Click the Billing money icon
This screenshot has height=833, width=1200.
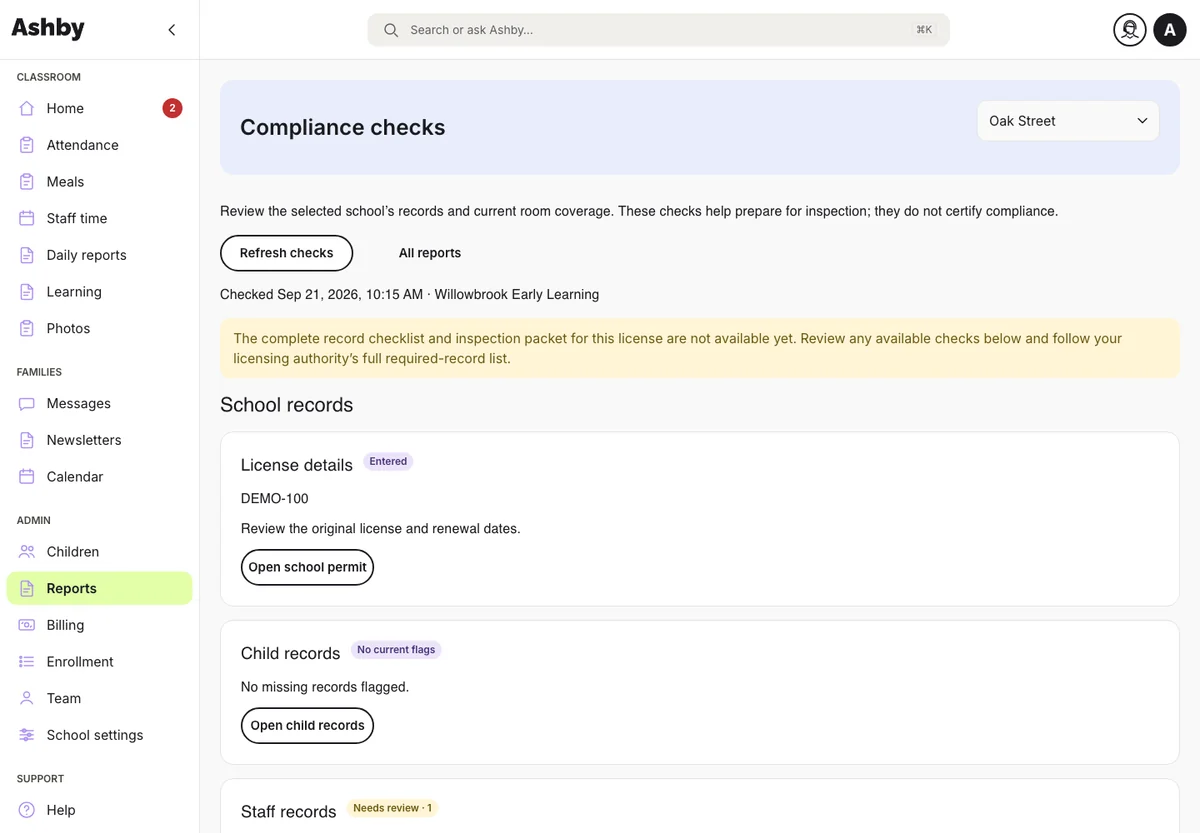pyautogui.click(x=27, y=625)
